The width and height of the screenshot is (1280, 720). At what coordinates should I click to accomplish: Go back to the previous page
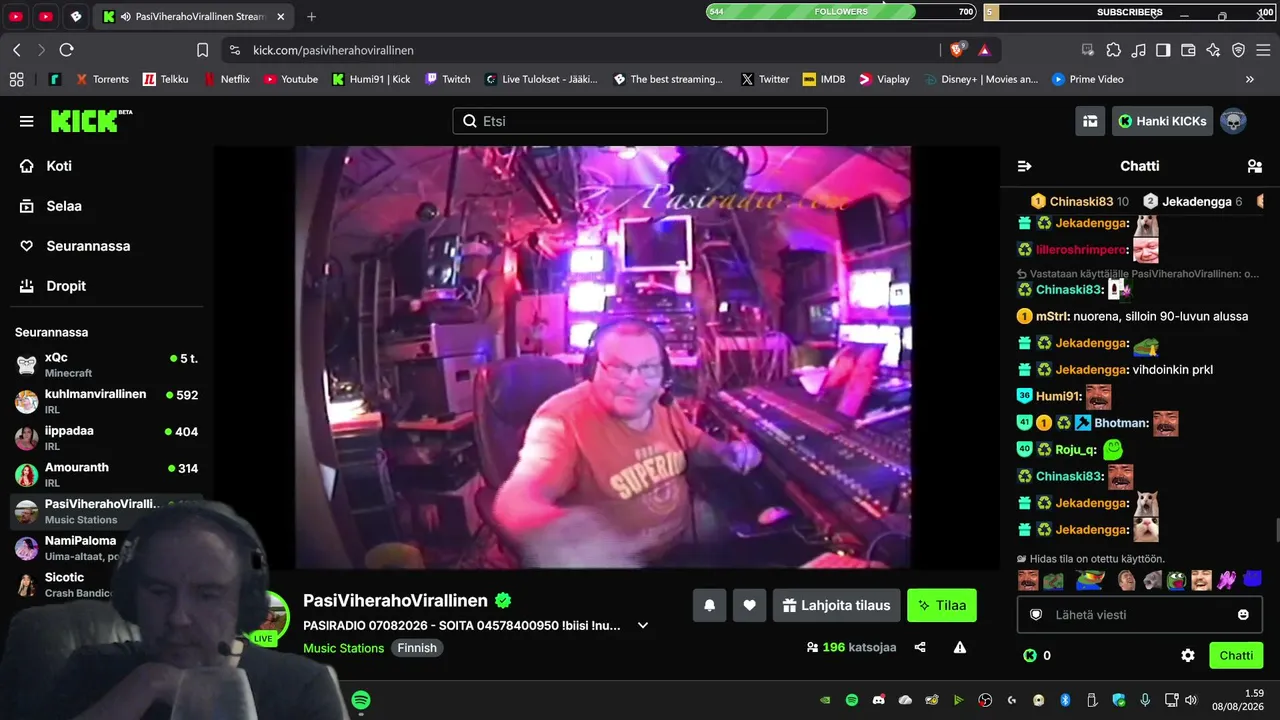(17, 50)
